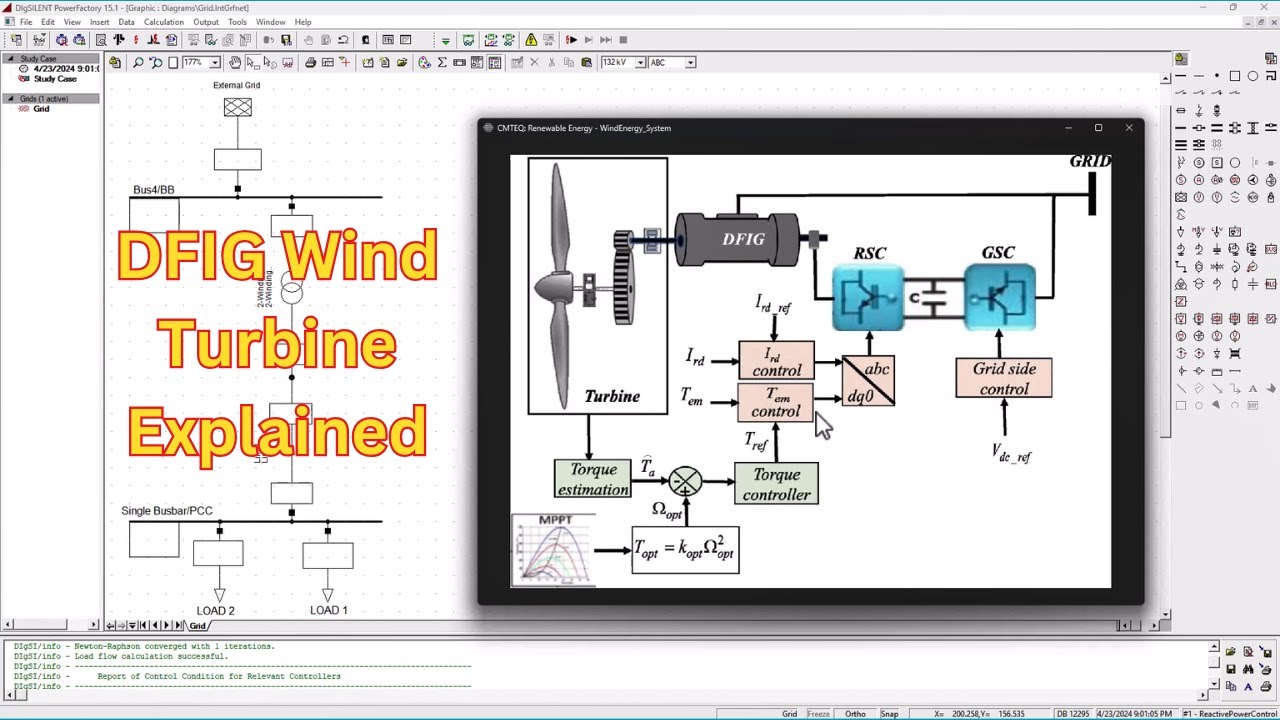
Task: Open the Tools menu
Action: 237,22
